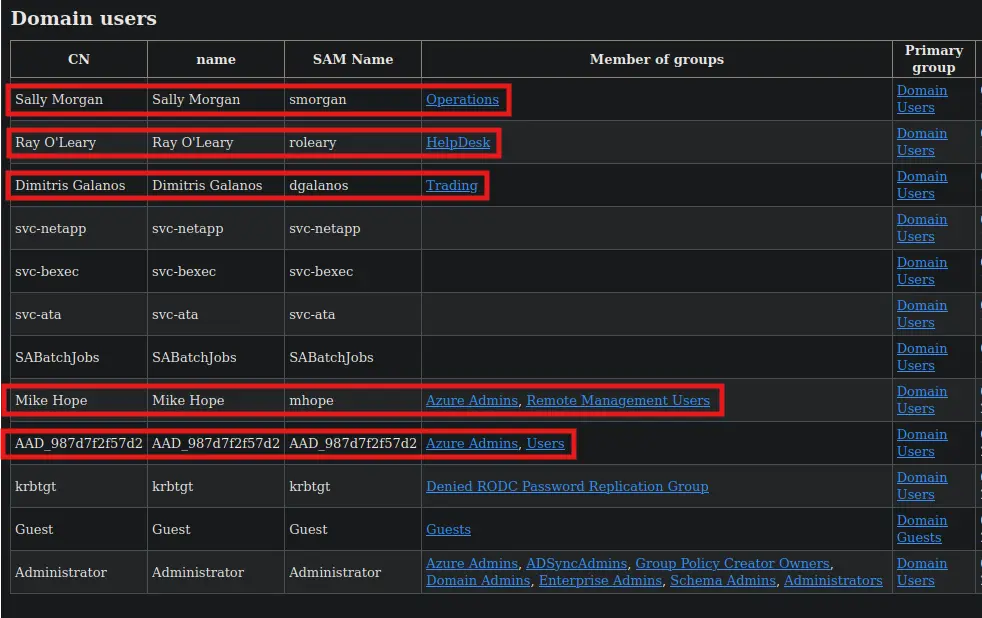The height and width of the screenshot is (618, 982).
Task: Click Domain Users link in Sally Morgan row
Action: (x=921, y=99)
